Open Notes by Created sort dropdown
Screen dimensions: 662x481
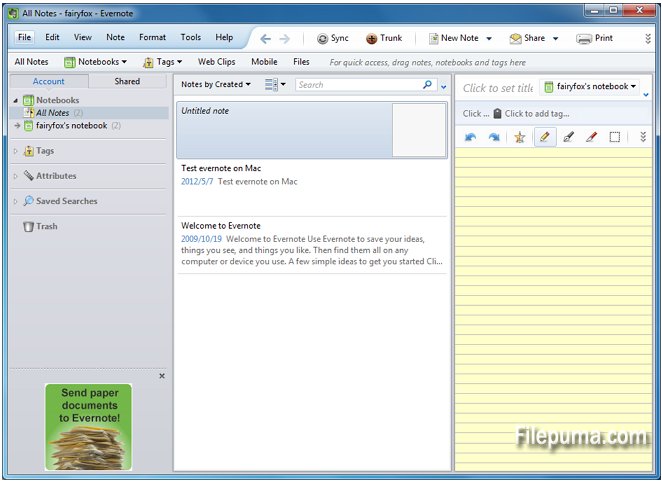(x=216, y=84)
